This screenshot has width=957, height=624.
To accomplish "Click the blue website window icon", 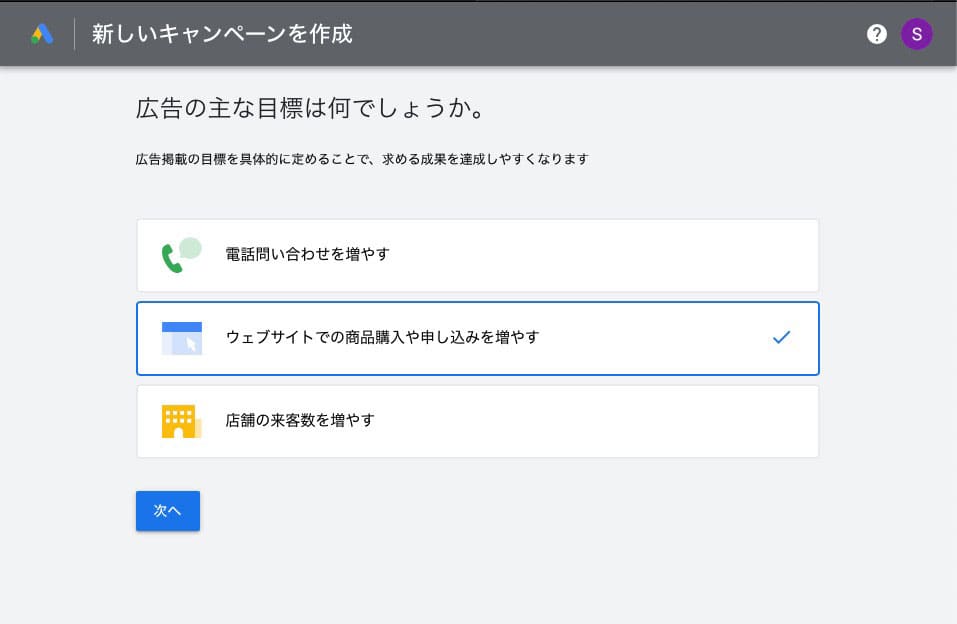I will (181, 338).
